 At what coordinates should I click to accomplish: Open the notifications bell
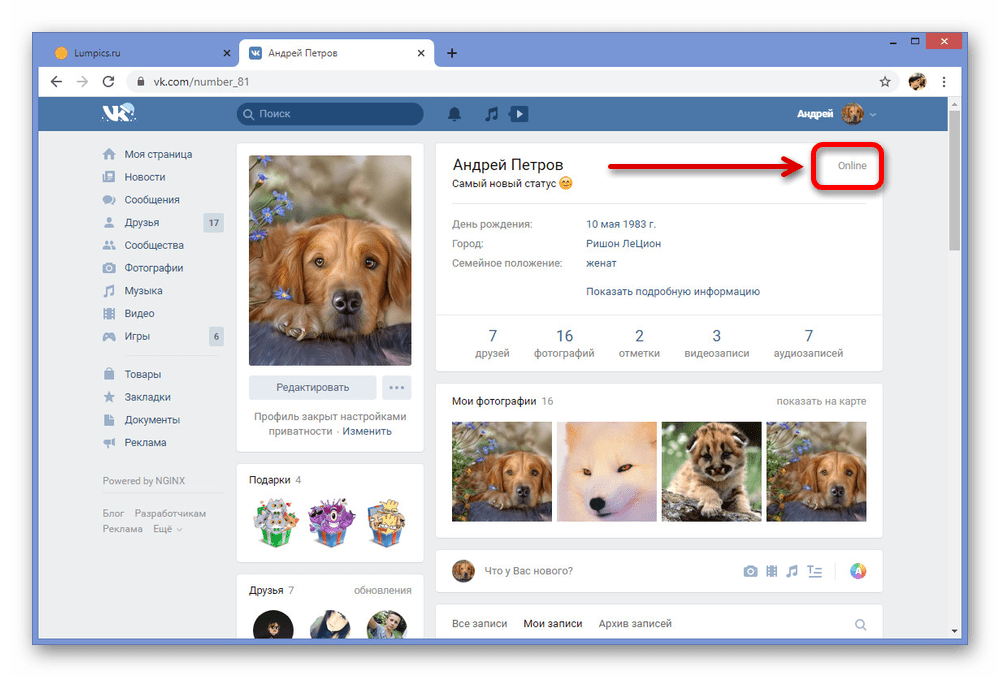(x=455, y=114)
